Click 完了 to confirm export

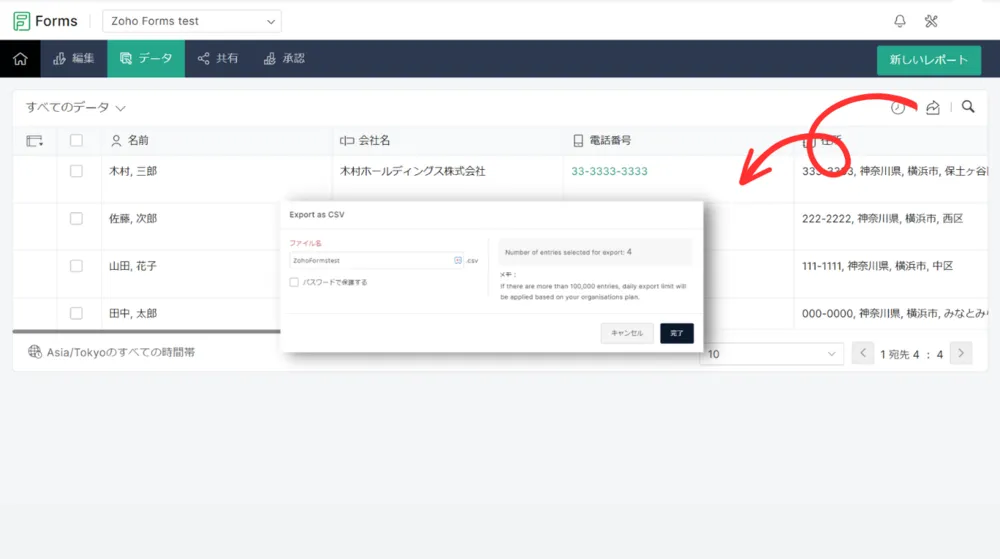[x=677, y=333]
